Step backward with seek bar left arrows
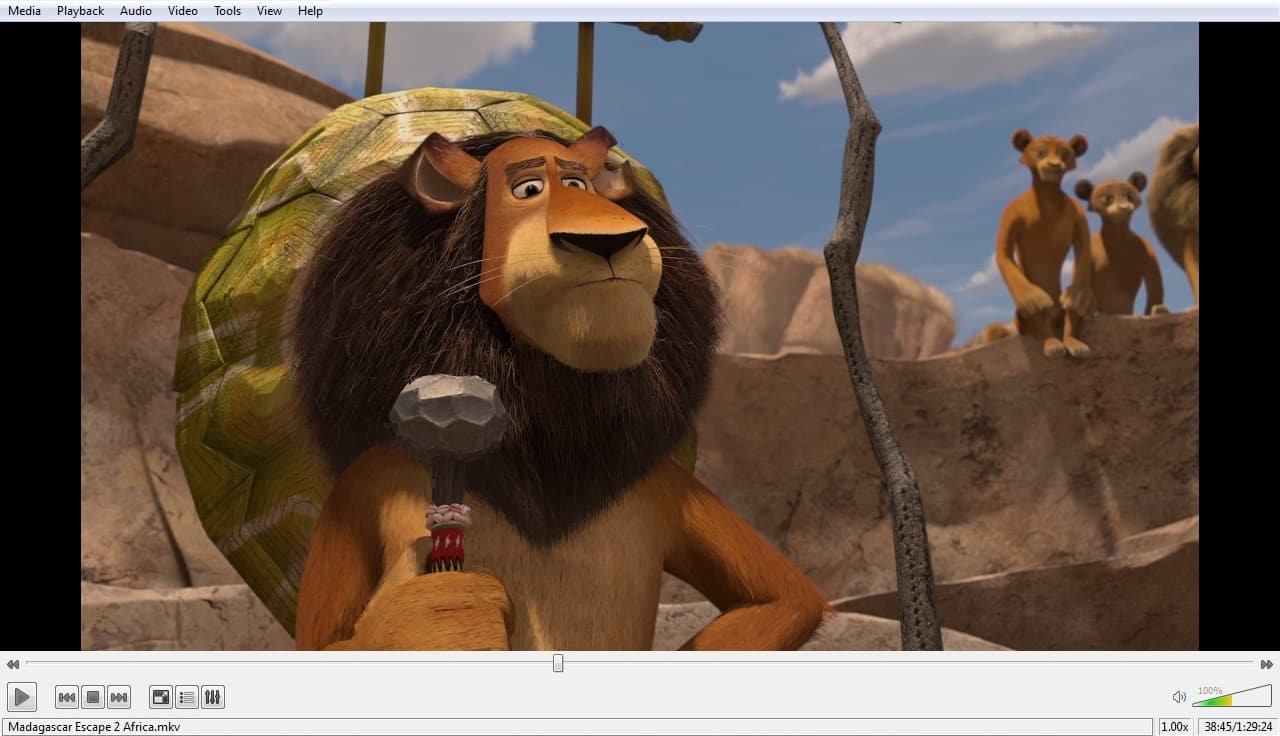Image resolution: width=1280 pixels, height=736 pixels. point(12,664)
